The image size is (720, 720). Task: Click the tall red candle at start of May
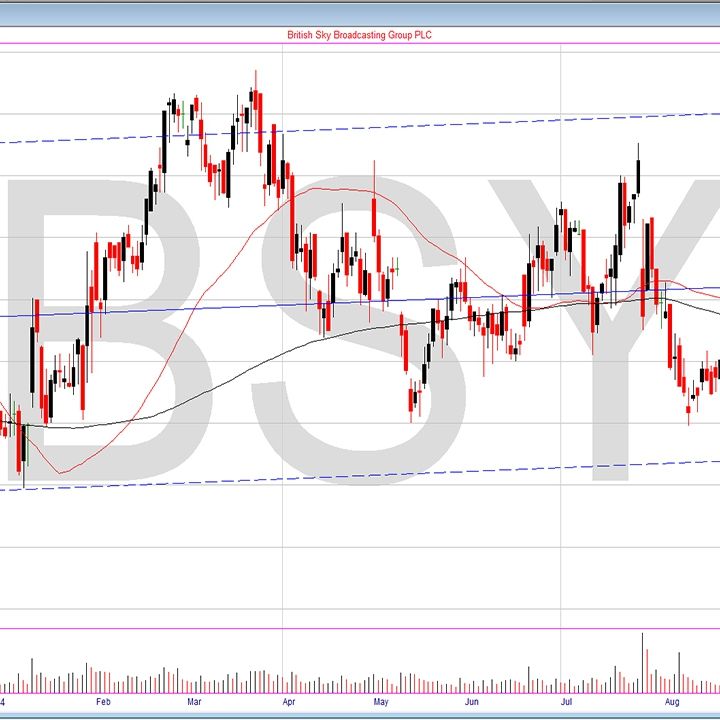pos(374,217)
